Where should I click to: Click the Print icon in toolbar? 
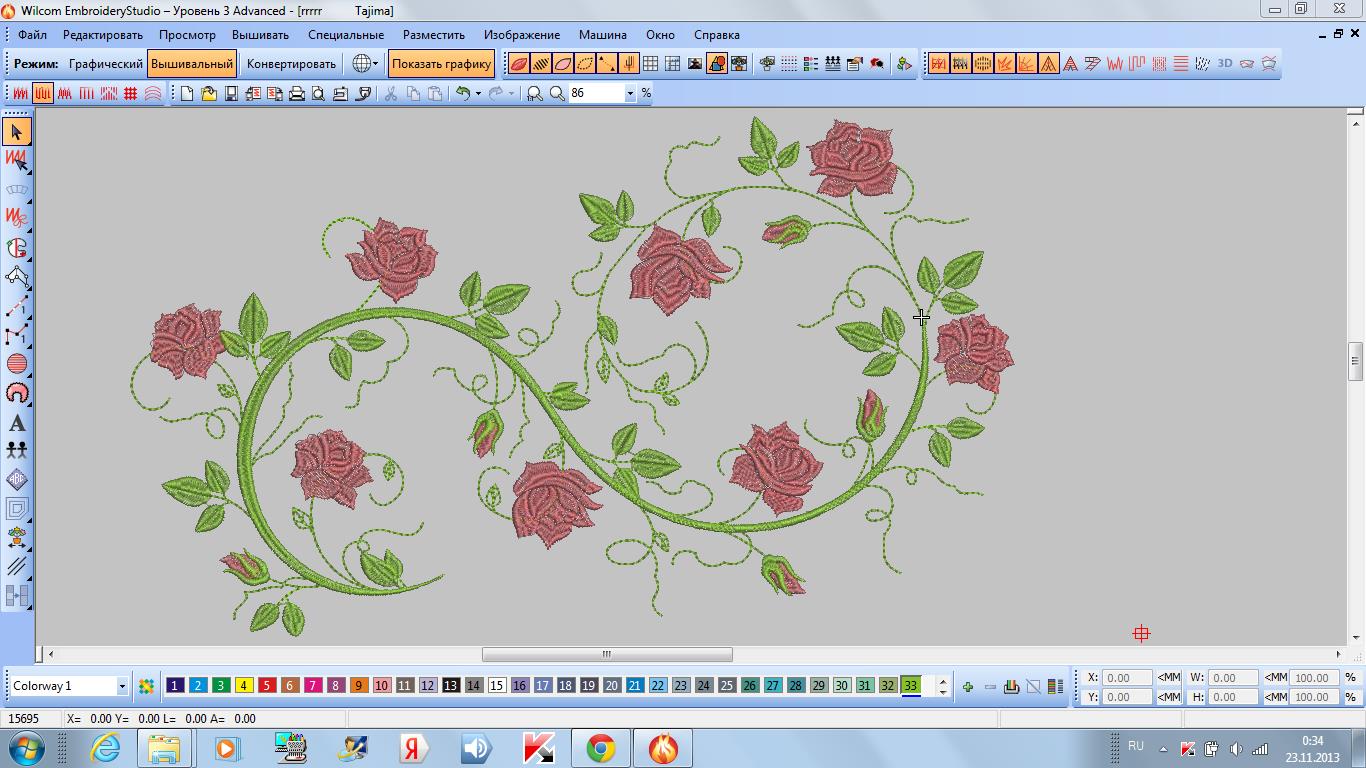[x=297, y=93]
